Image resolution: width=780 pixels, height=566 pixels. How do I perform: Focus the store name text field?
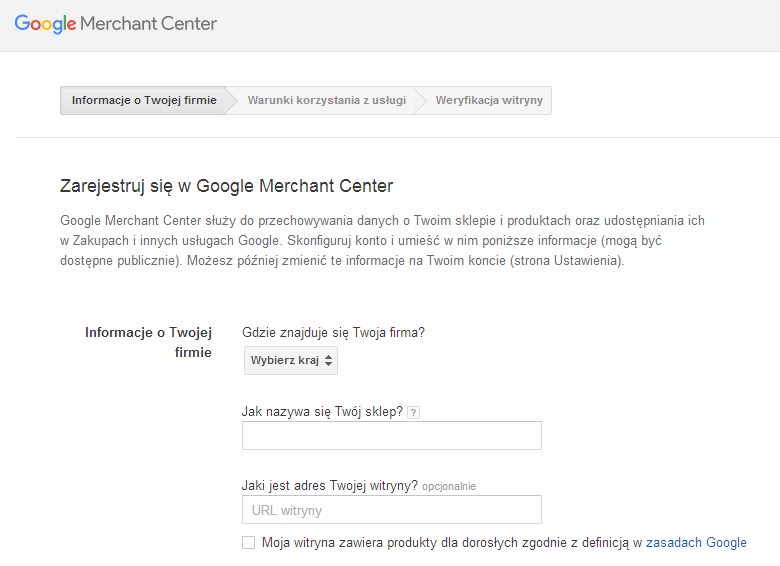point(391,436)
